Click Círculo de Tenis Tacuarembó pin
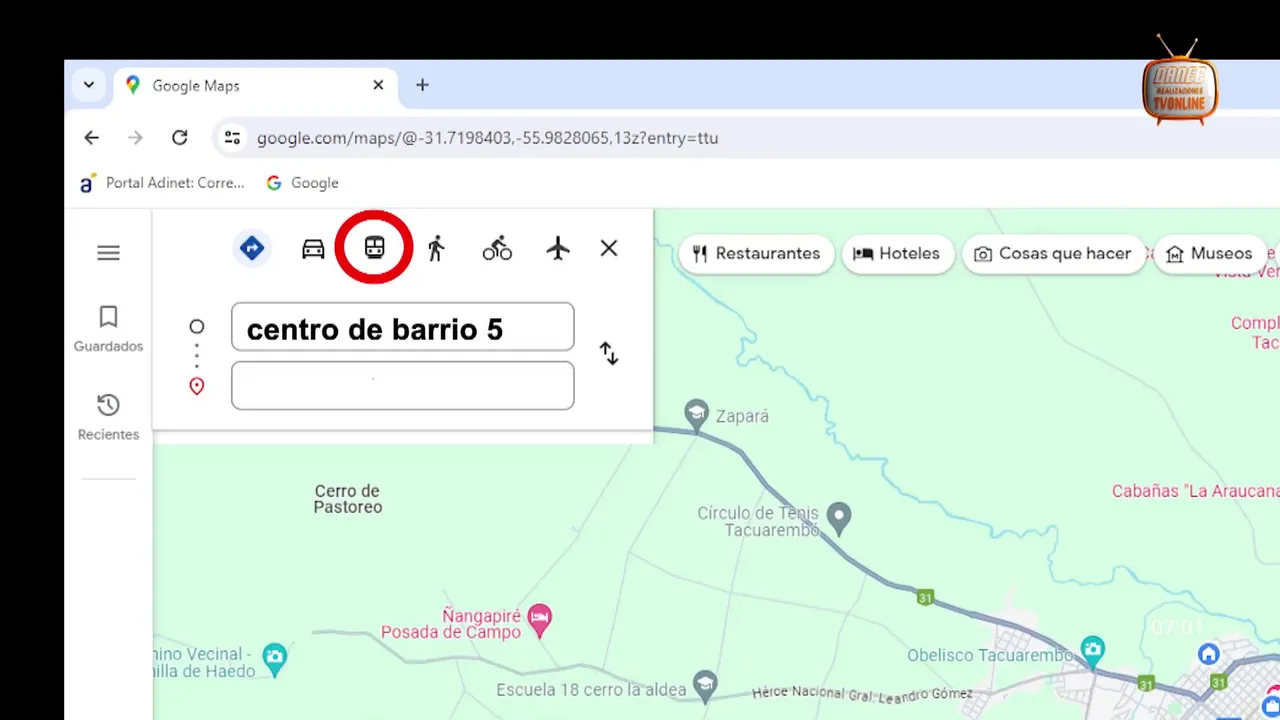Image resolution: width=1280 pixels, height=720 pixels. click(x=840, y=516)
